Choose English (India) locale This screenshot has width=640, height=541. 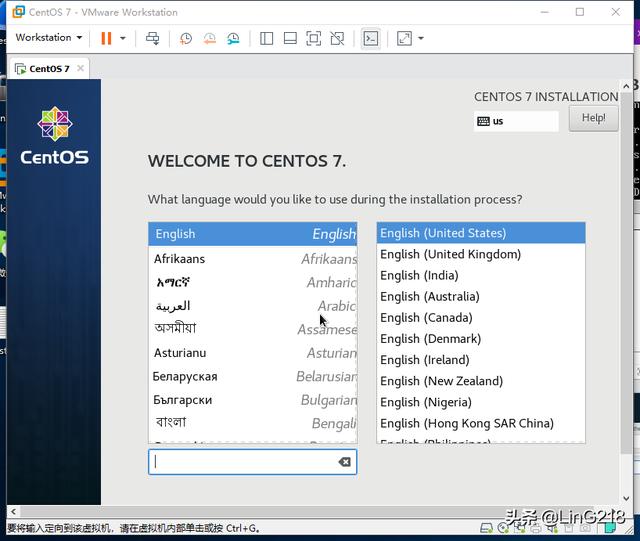[481, 276]
